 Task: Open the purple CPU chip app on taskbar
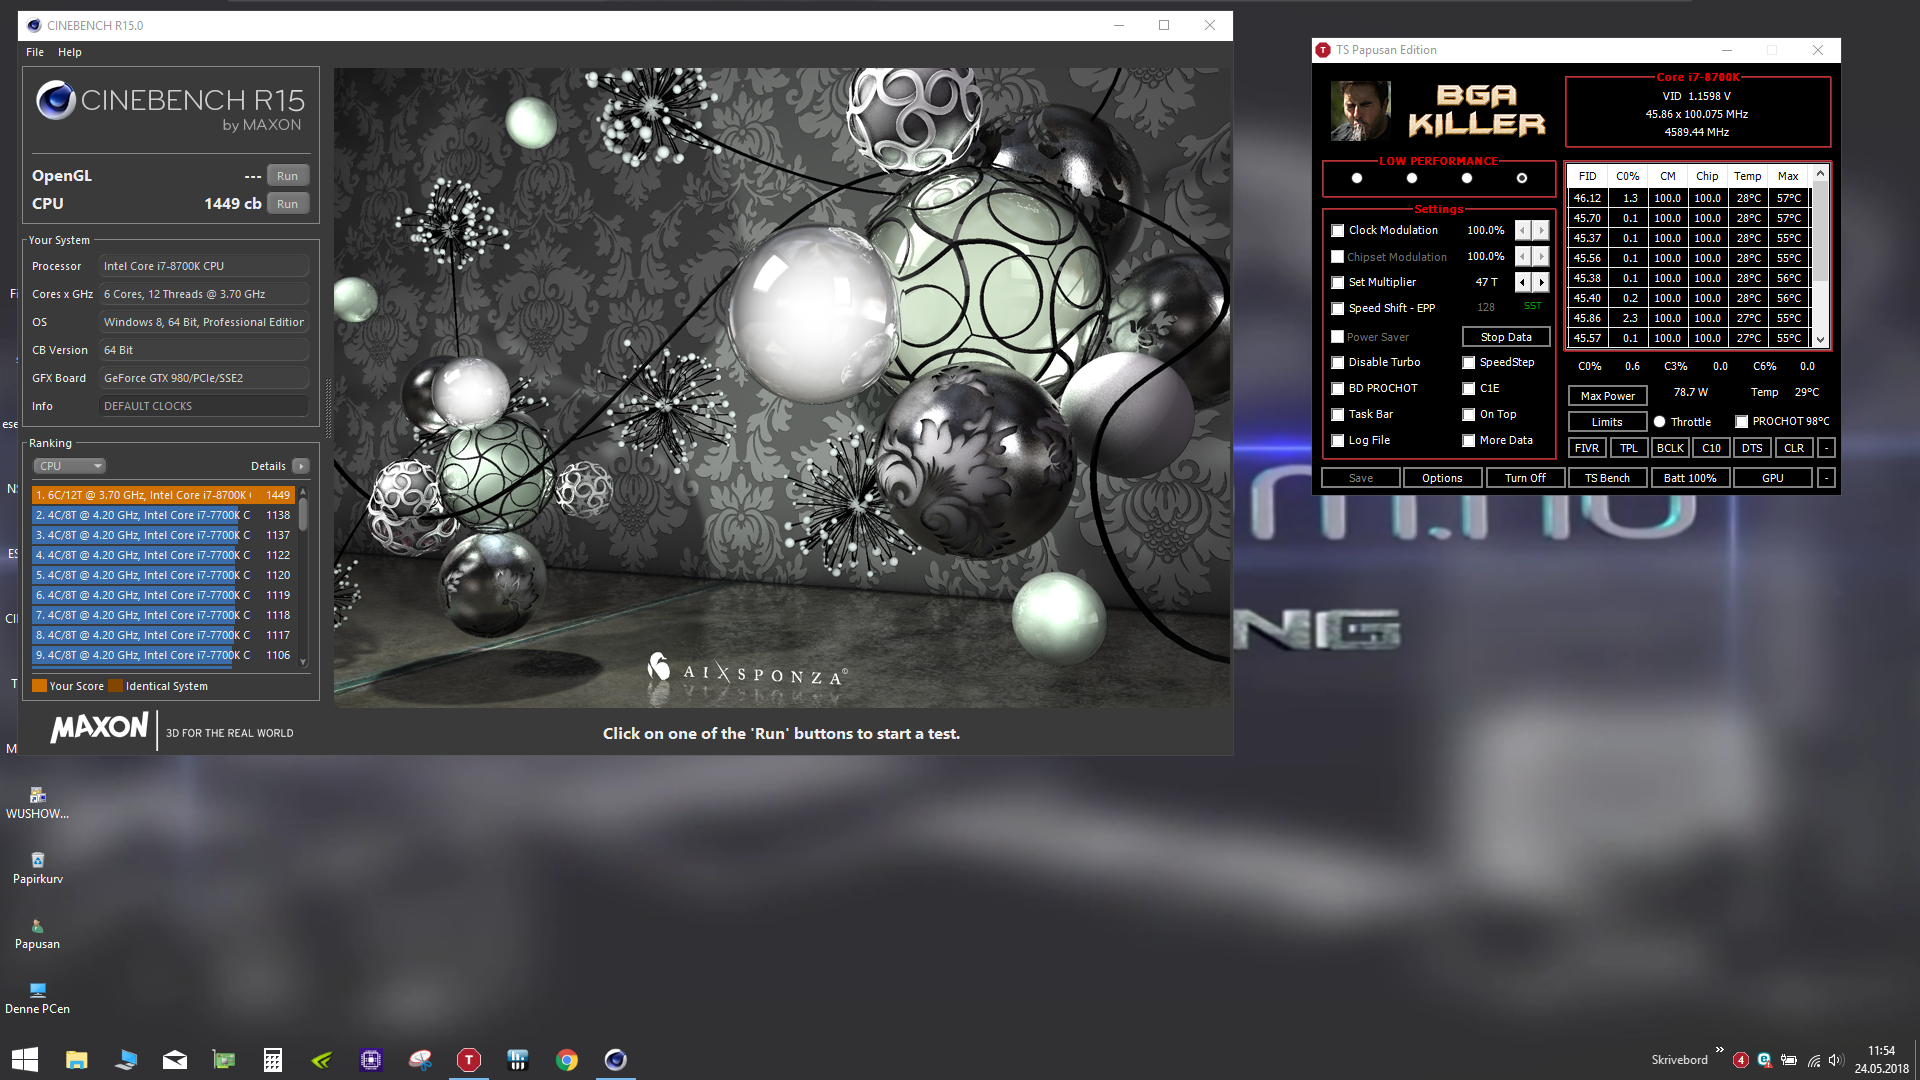point(371,1060)
